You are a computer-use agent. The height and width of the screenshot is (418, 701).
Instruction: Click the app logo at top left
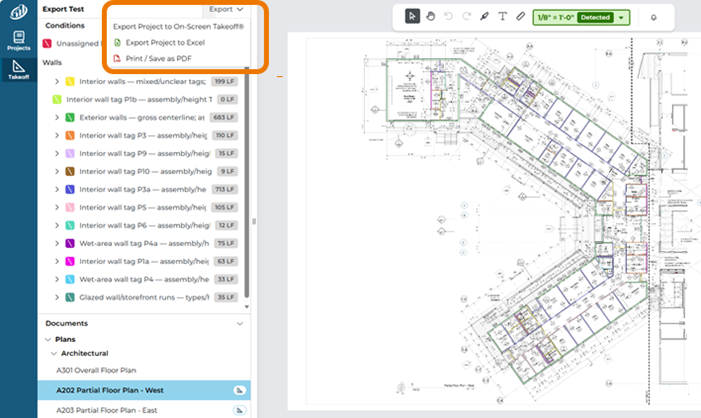pos(18,12)
